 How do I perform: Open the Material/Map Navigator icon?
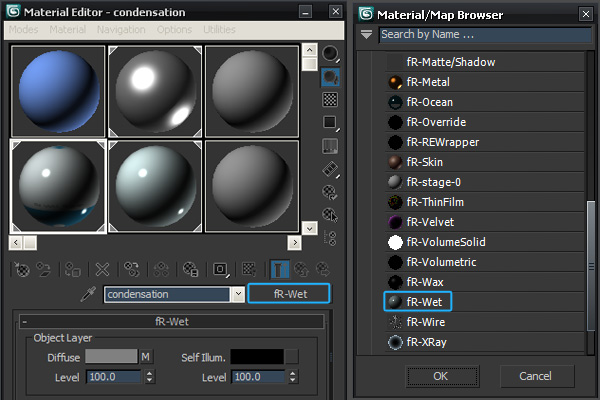pyautogui.click(x=330, y=238)
